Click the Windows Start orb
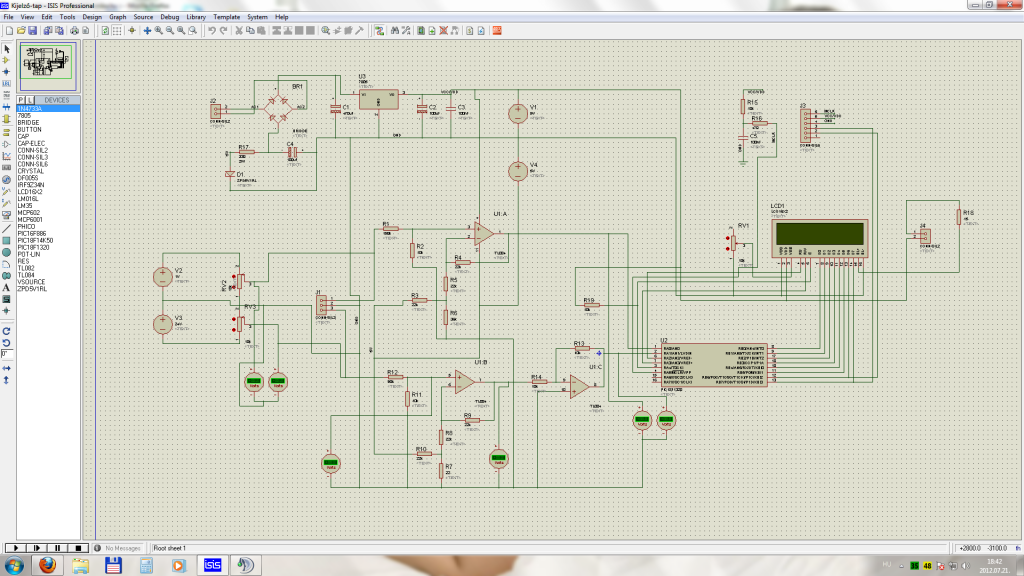Viewport: 1024px width, 576px height. (x=14, y=565)
